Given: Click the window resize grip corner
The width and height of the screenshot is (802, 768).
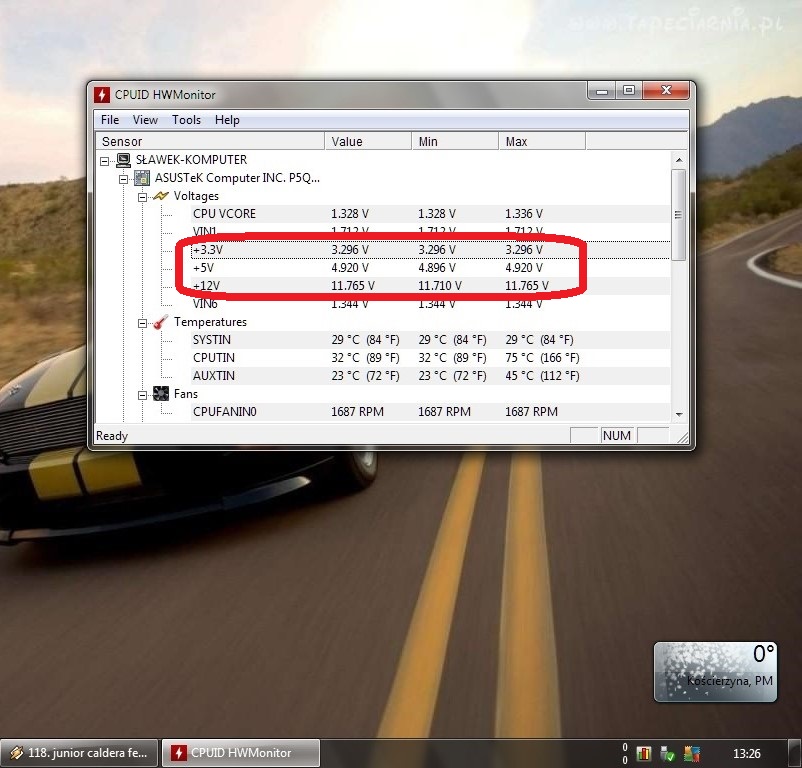Looking at the screenshot, I should (x=682, y=437).
